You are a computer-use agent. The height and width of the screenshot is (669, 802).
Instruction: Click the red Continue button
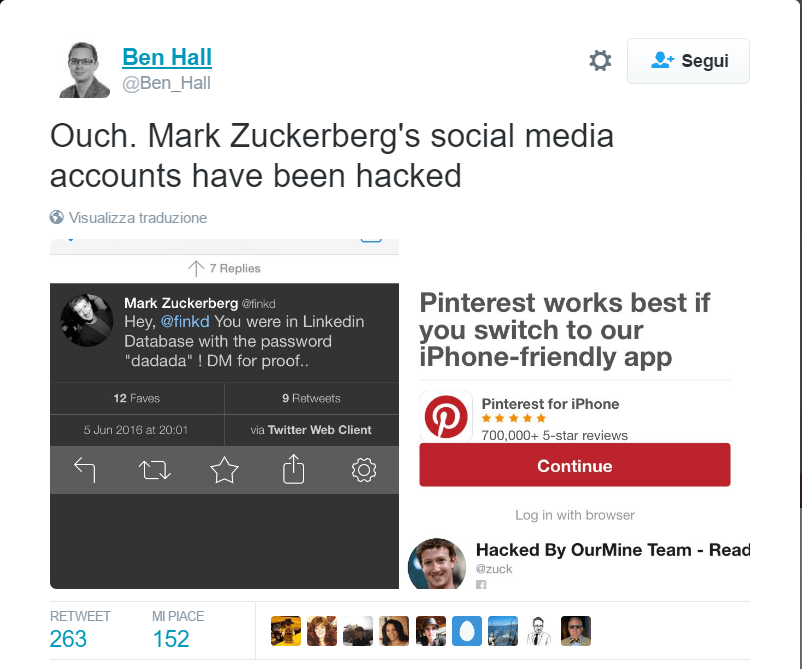pyautogui.click(x=575, y=465)
